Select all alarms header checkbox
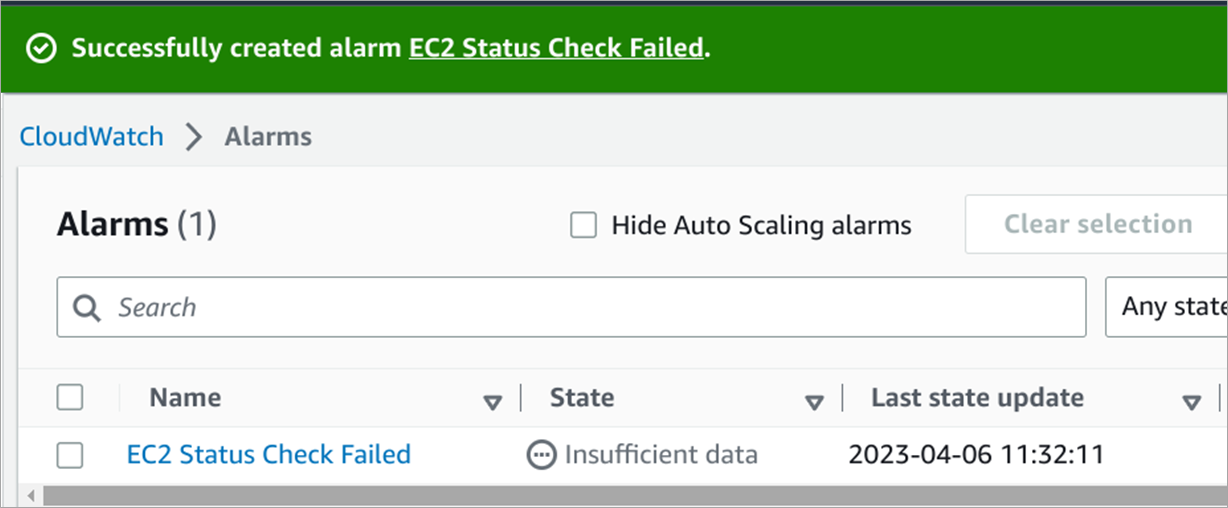 [x=70, y=398]
